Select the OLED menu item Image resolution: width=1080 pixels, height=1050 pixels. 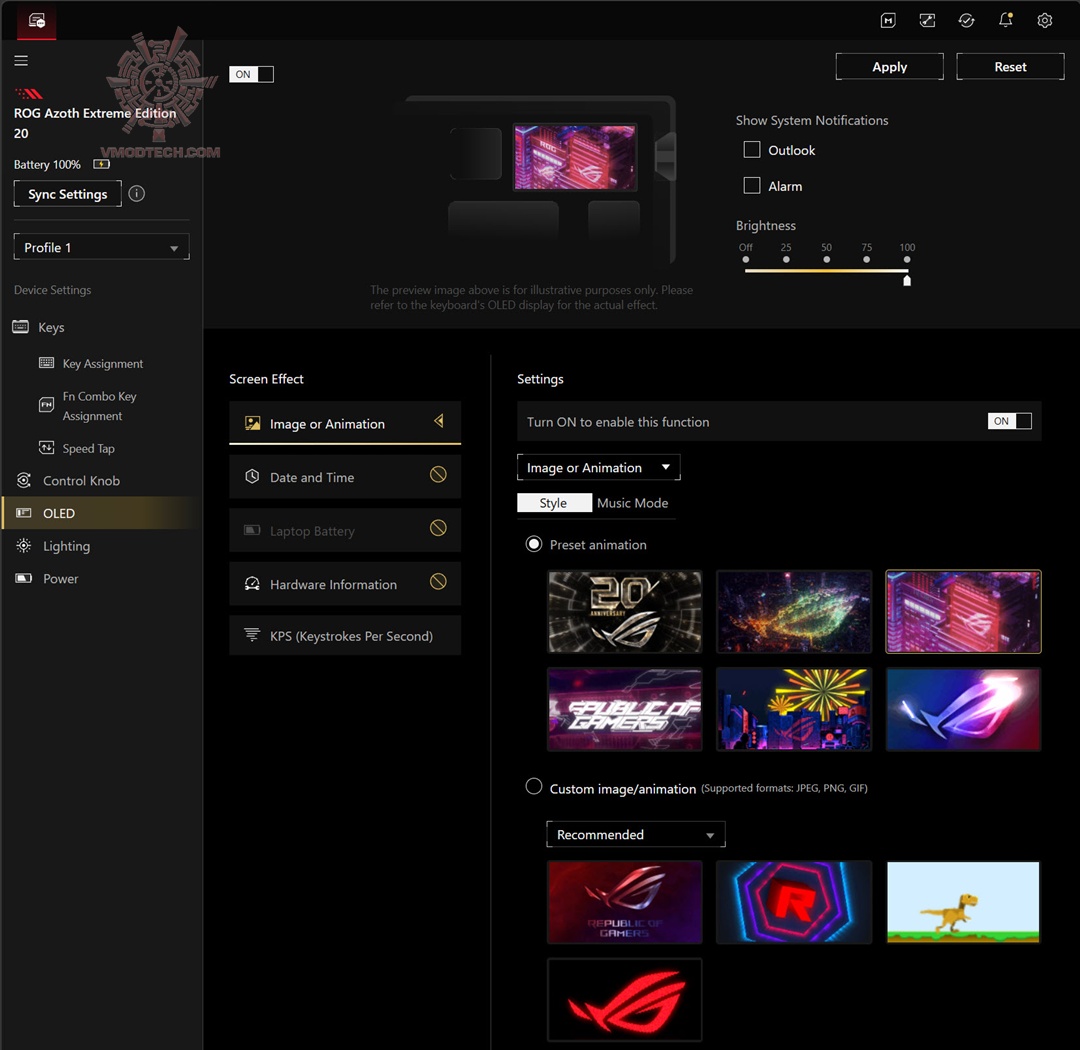click(101, 513)
